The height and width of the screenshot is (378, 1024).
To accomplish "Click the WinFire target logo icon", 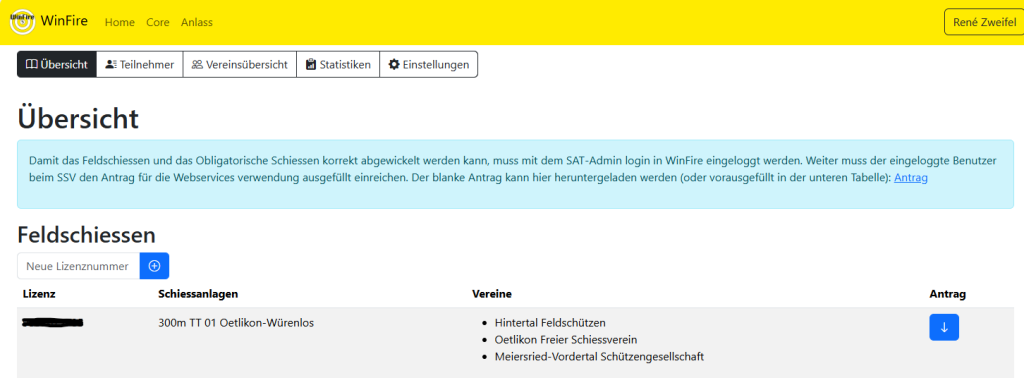I will pos(22,22).
